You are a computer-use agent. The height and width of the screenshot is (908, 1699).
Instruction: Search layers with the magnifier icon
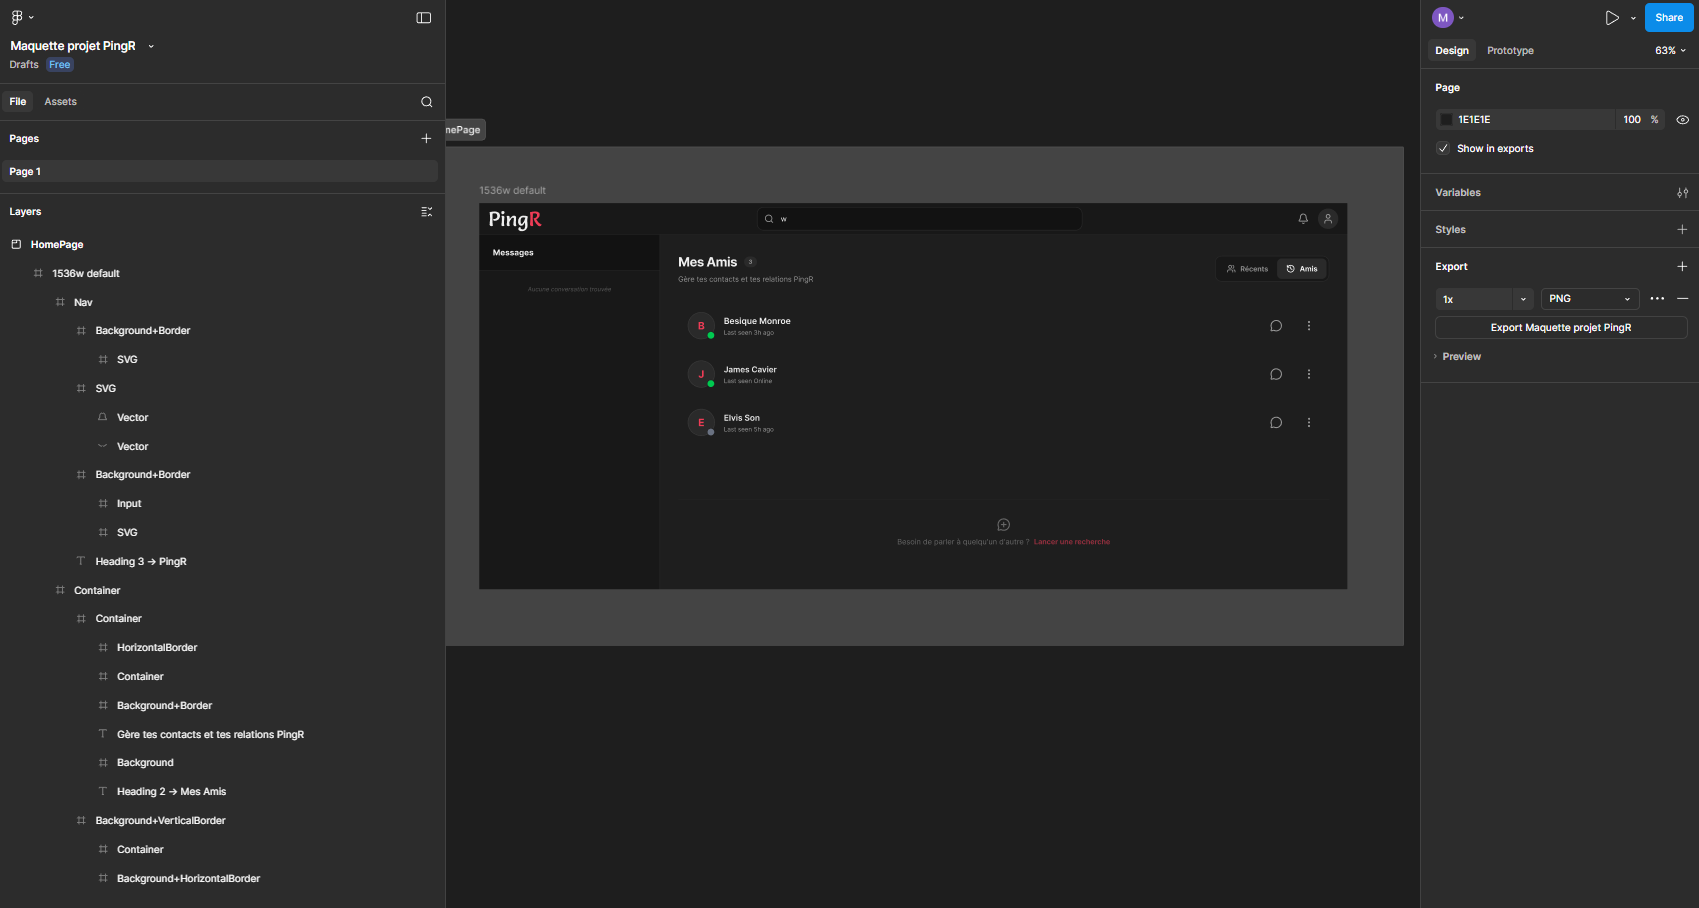[x=427, y=102]
